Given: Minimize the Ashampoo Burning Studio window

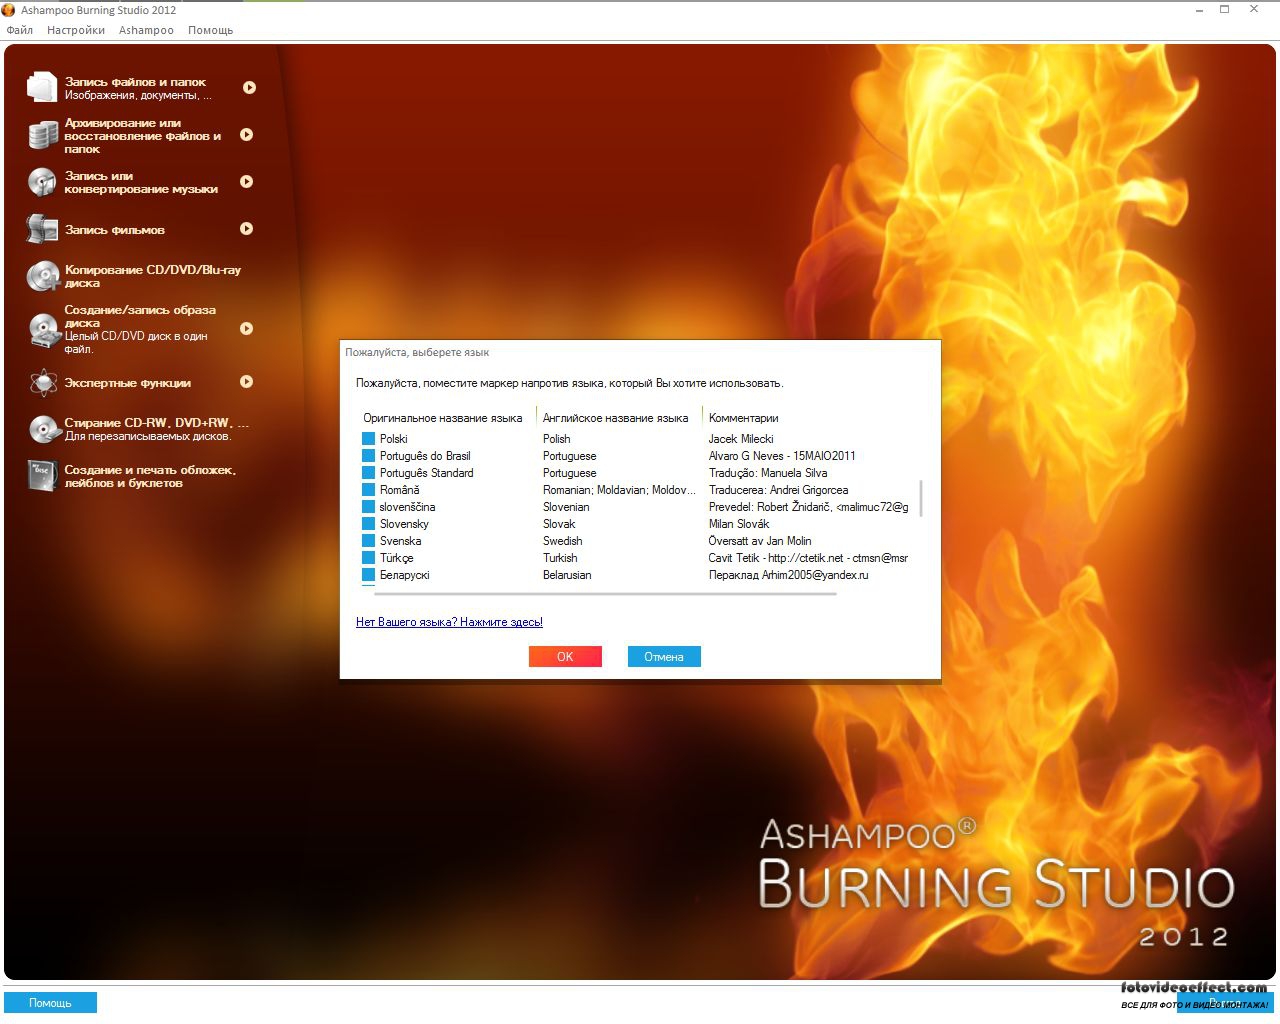Looking at the screenshot, I should point(1199,10).
